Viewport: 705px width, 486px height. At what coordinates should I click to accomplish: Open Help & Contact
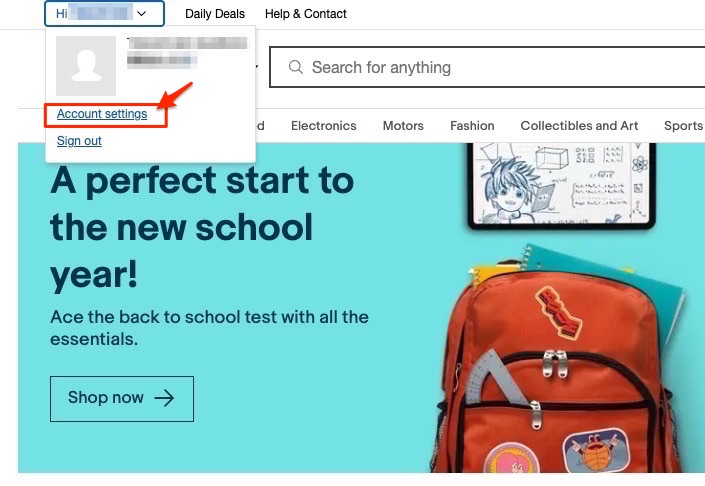(306, 14)
